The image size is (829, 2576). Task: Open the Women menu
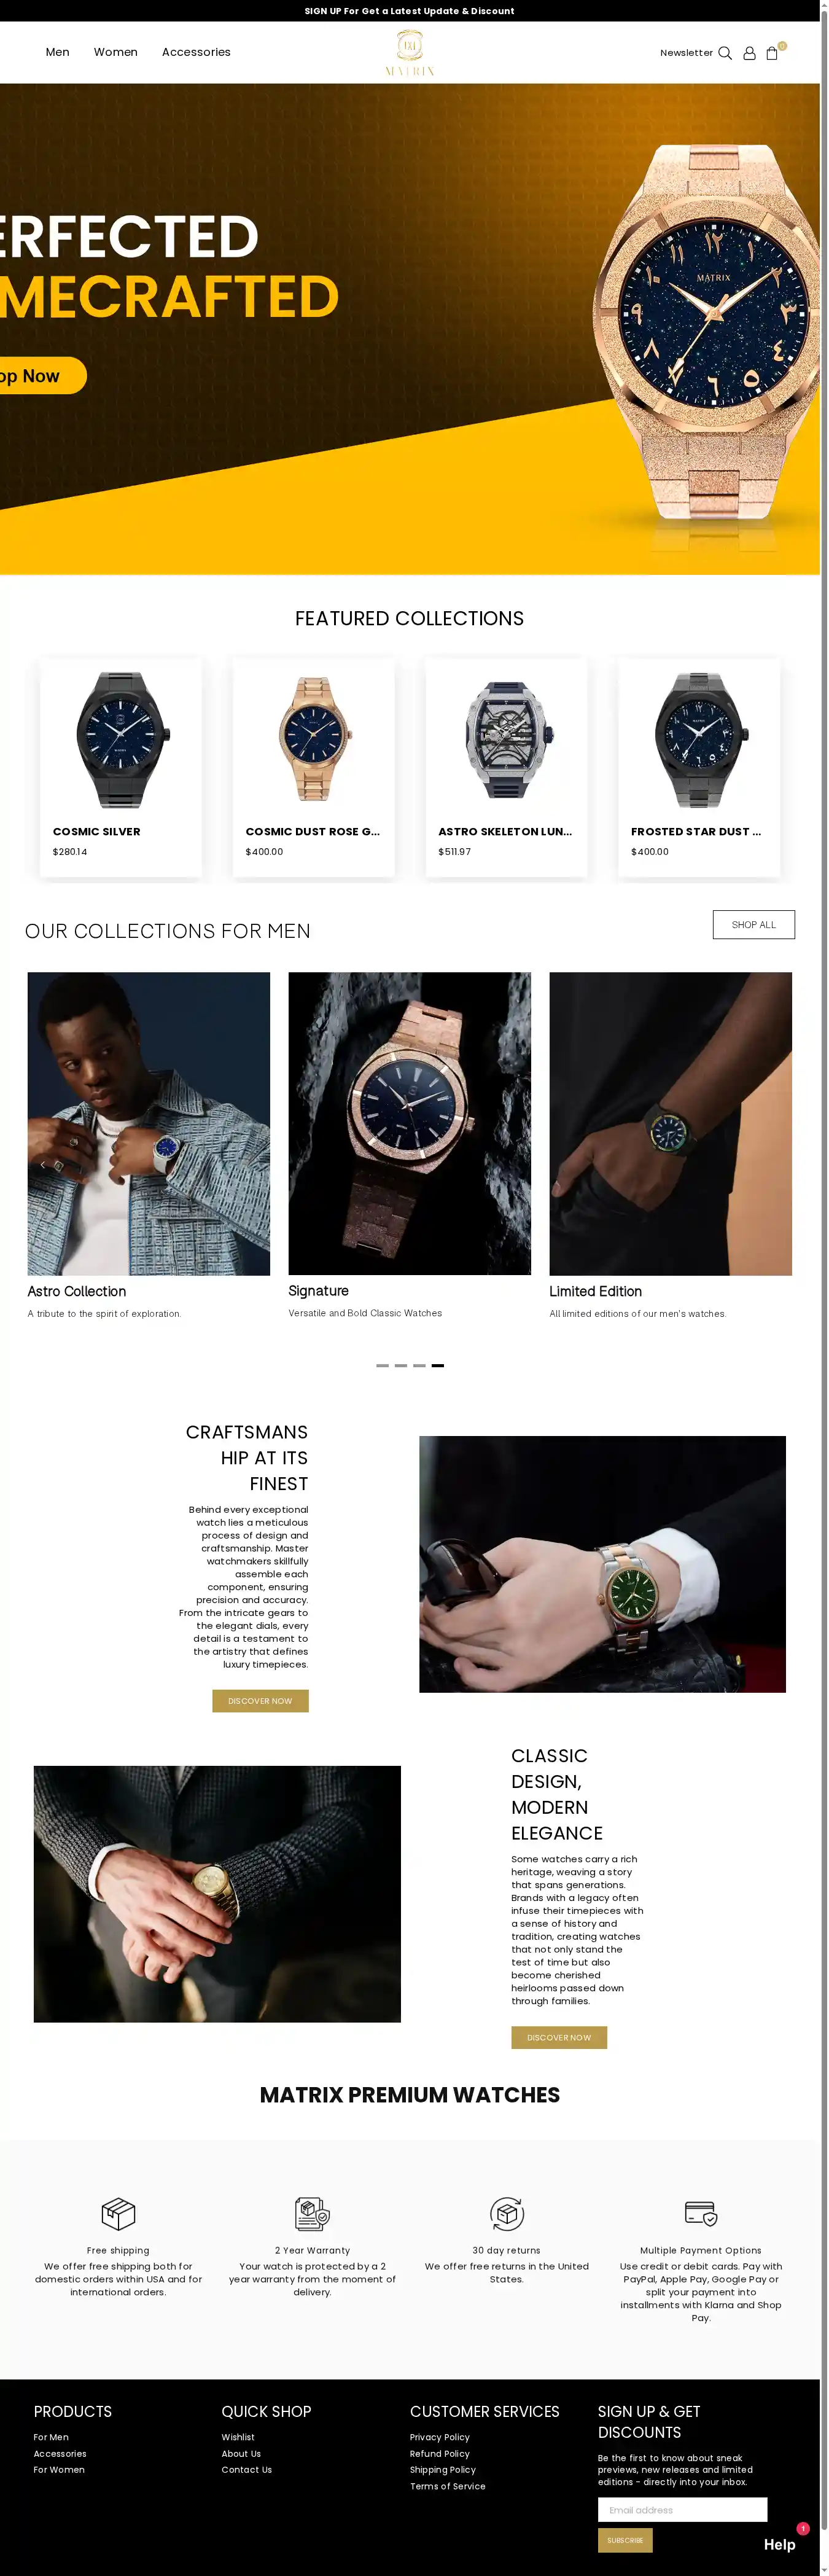(x=116, y=52)
